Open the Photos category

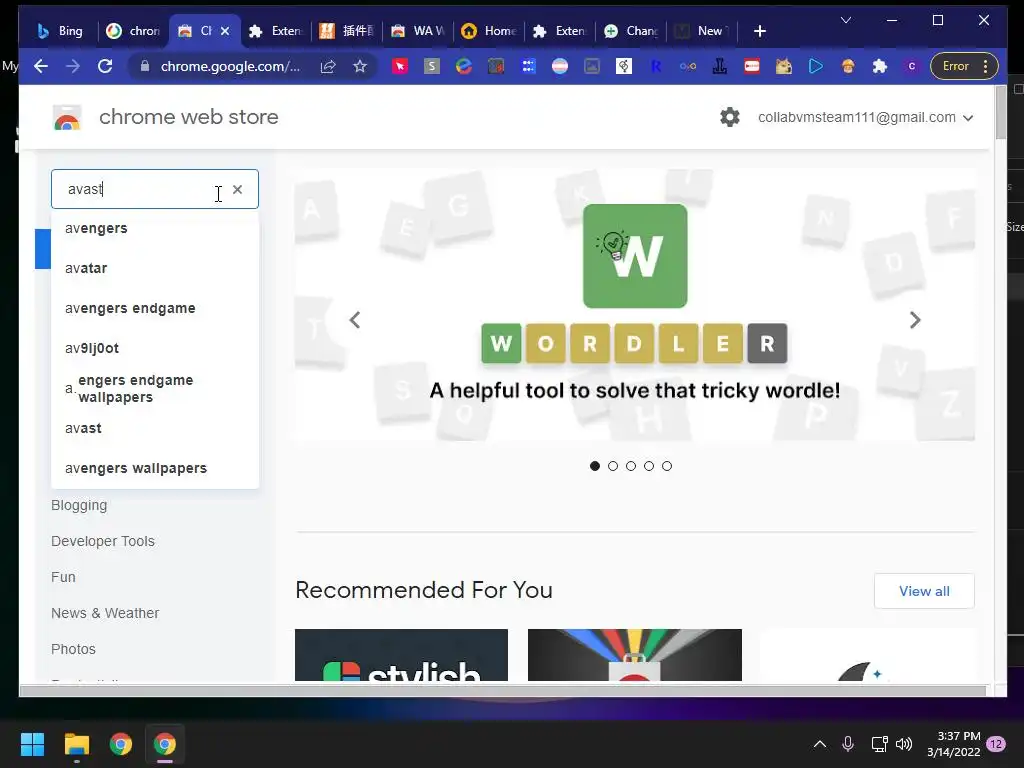point(73,649)
